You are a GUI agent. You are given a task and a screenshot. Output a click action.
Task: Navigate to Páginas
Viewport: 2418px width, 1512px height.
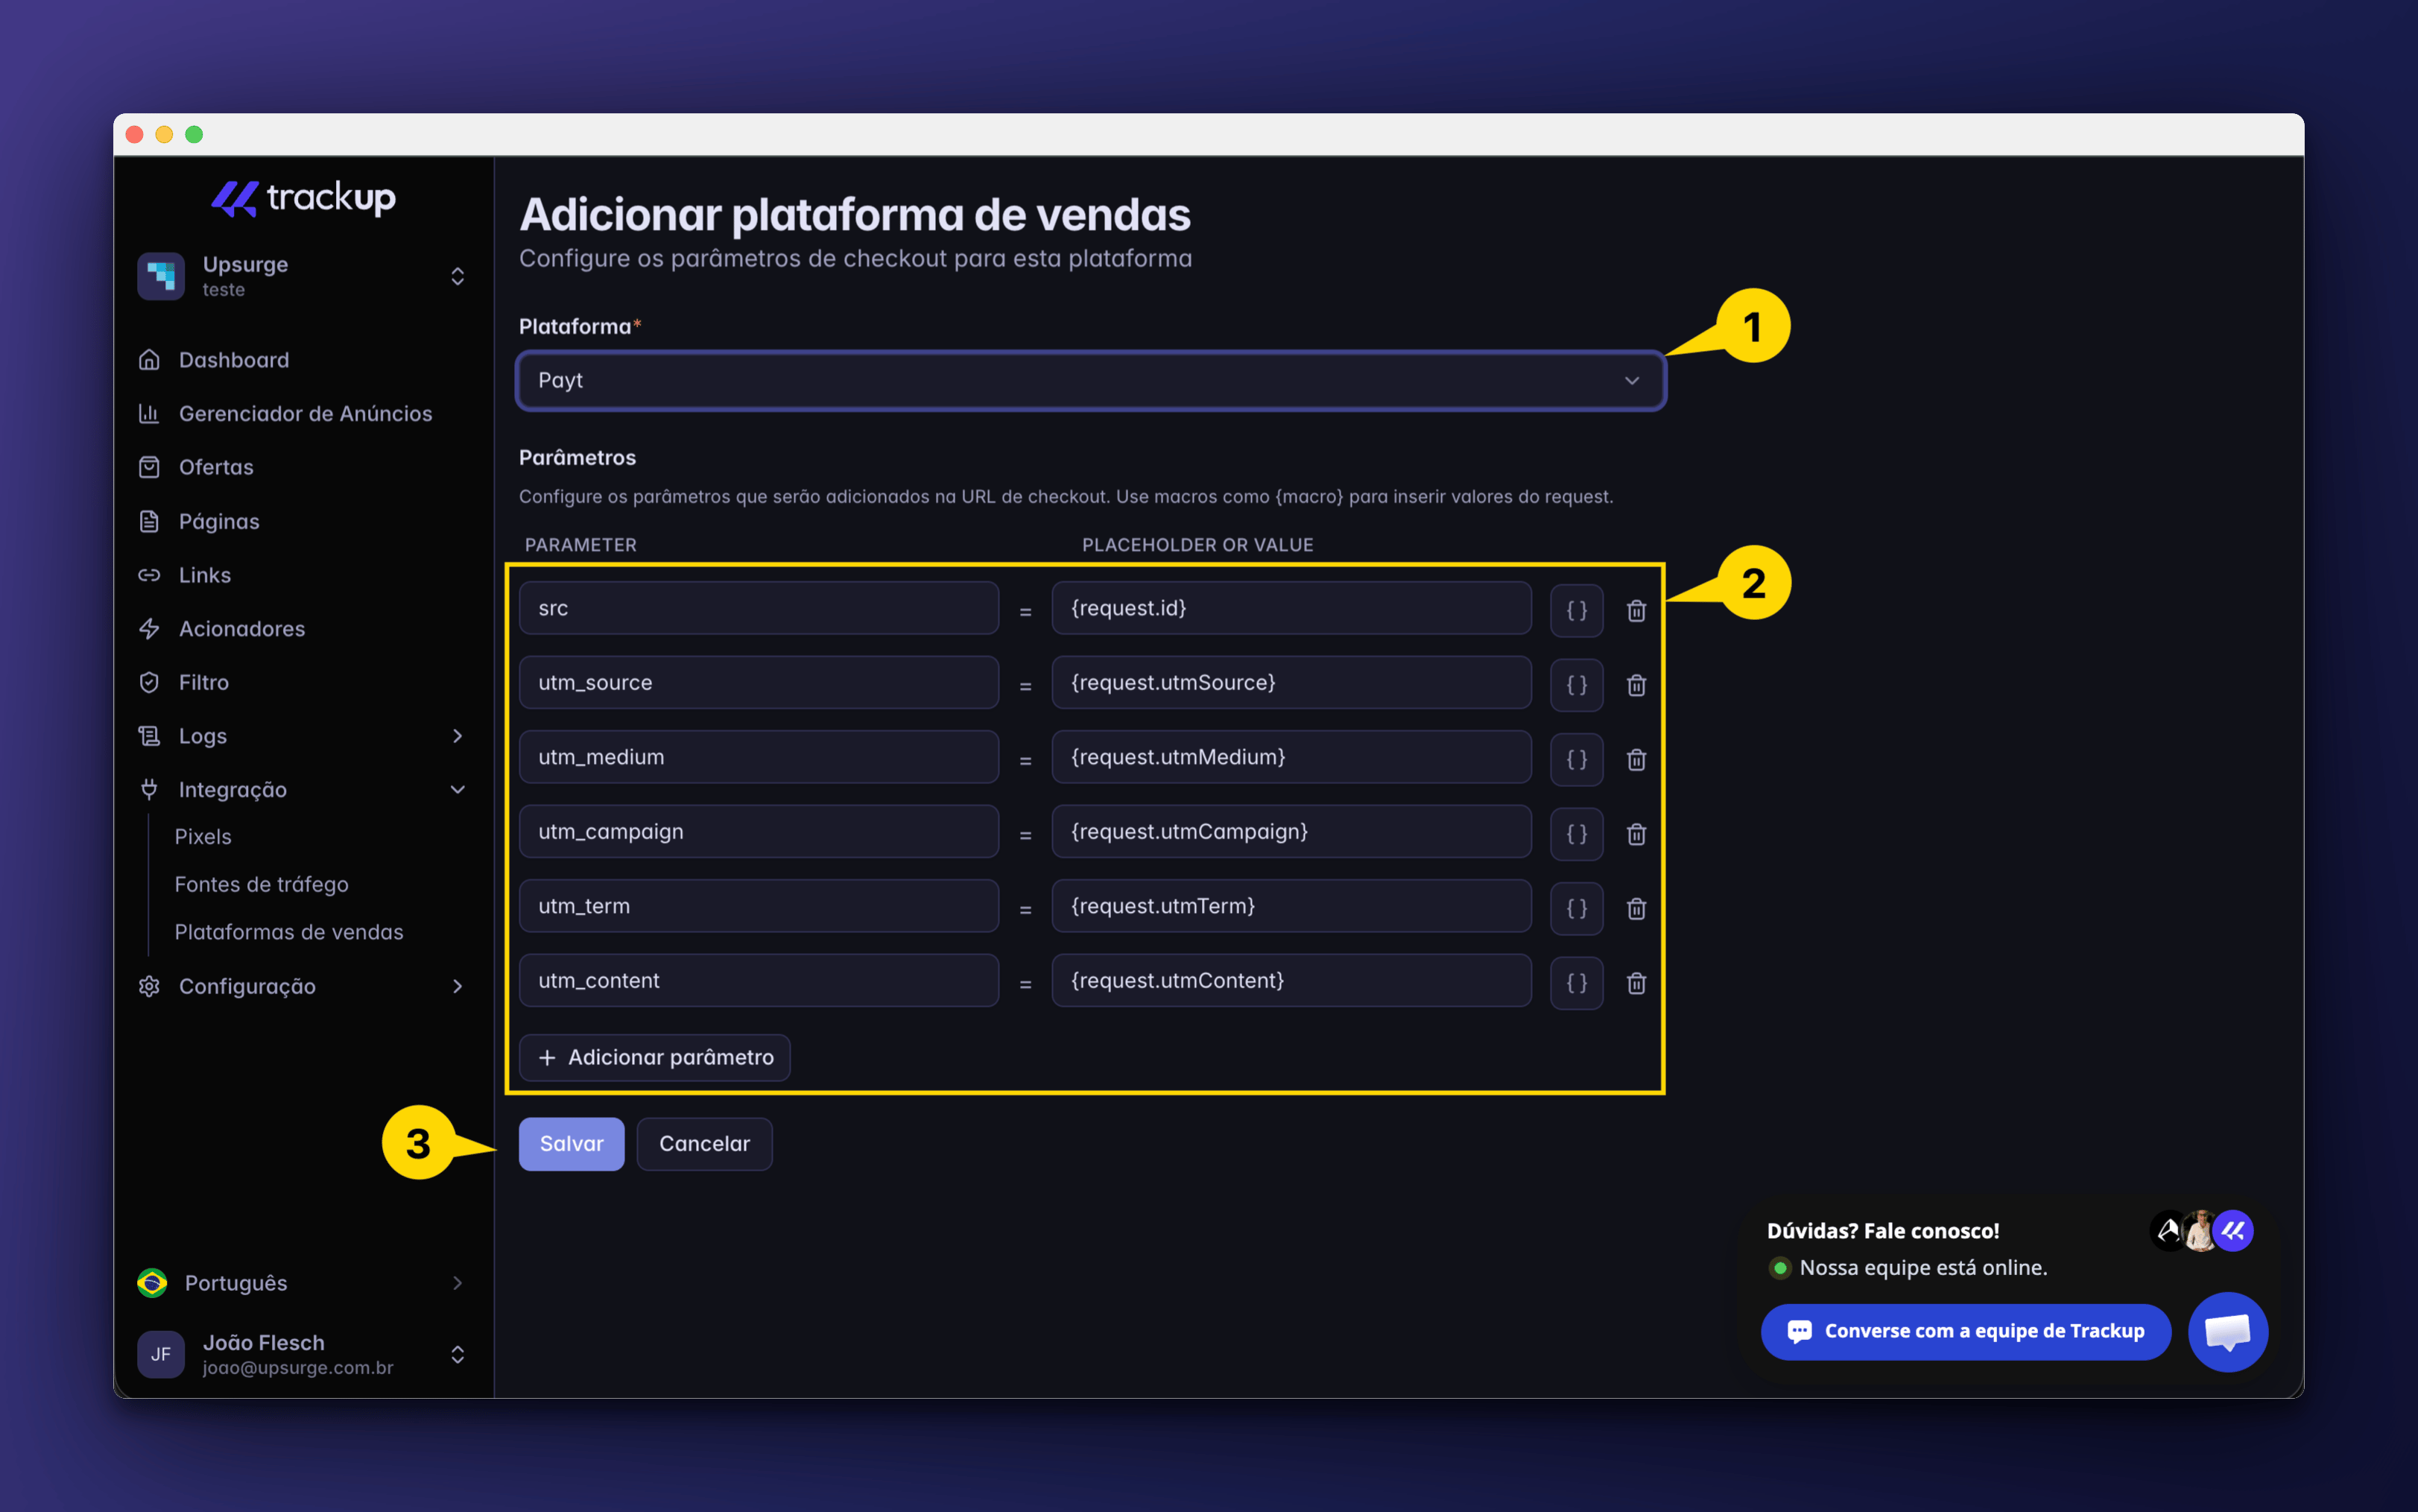tap(219, 521)
